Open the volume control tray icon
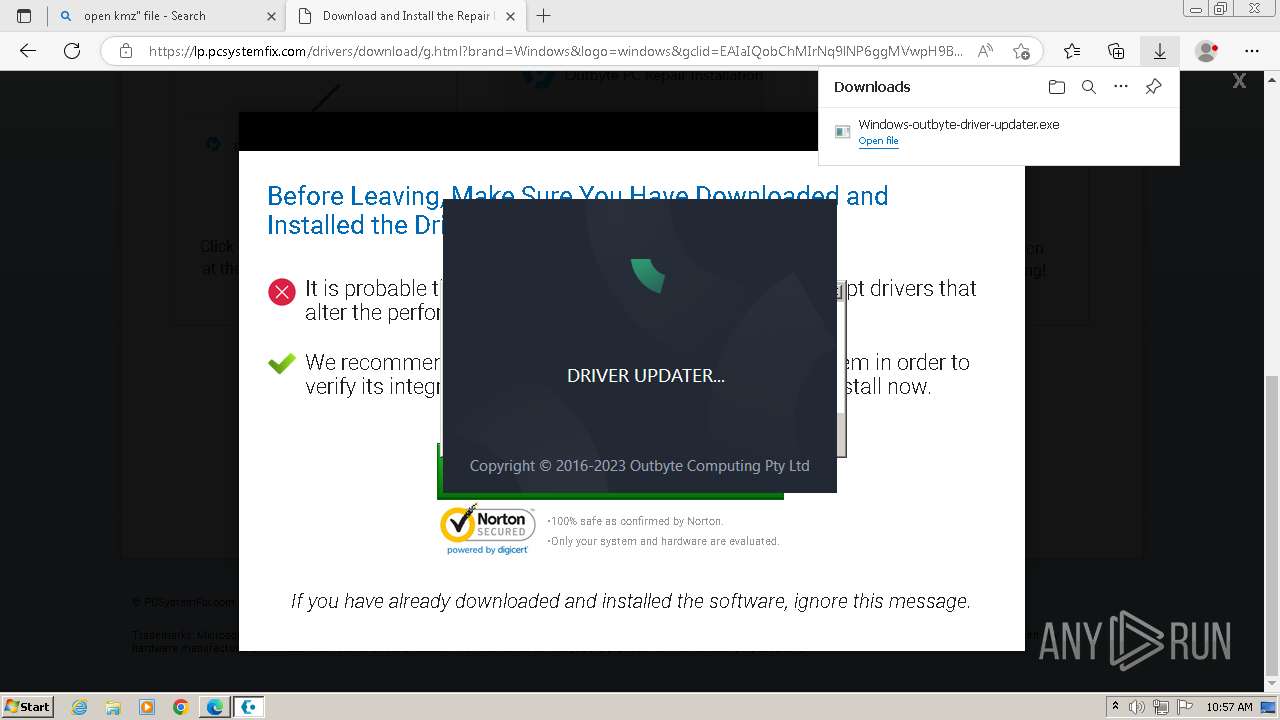Viewport: 1280px width, 720px height. tap(1137, 707)
